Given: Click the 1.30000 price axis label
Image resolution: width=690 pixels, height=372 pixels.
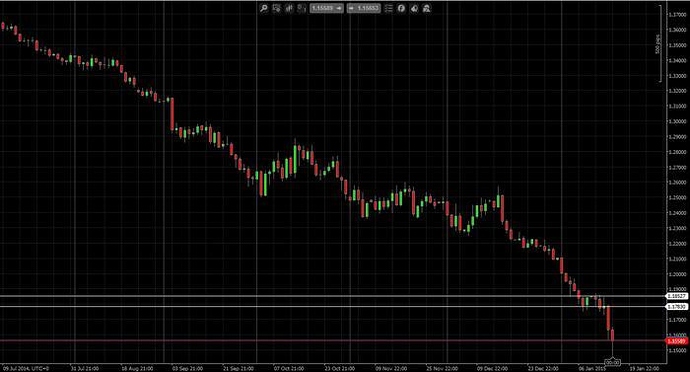Looking at the screenshot, I should click(x=677, y=121).
